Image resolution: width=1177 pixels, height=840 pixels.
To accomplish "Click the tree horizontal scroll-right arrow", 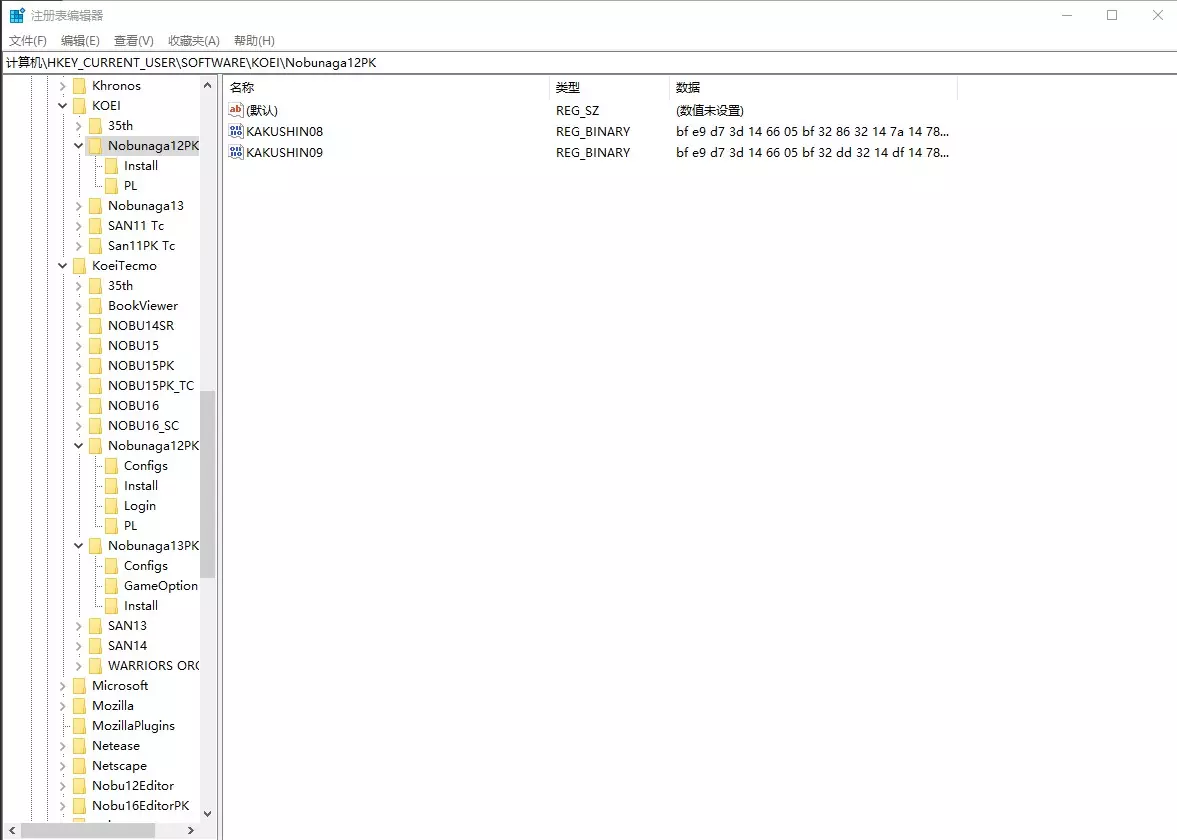I will tap(191, 830).
